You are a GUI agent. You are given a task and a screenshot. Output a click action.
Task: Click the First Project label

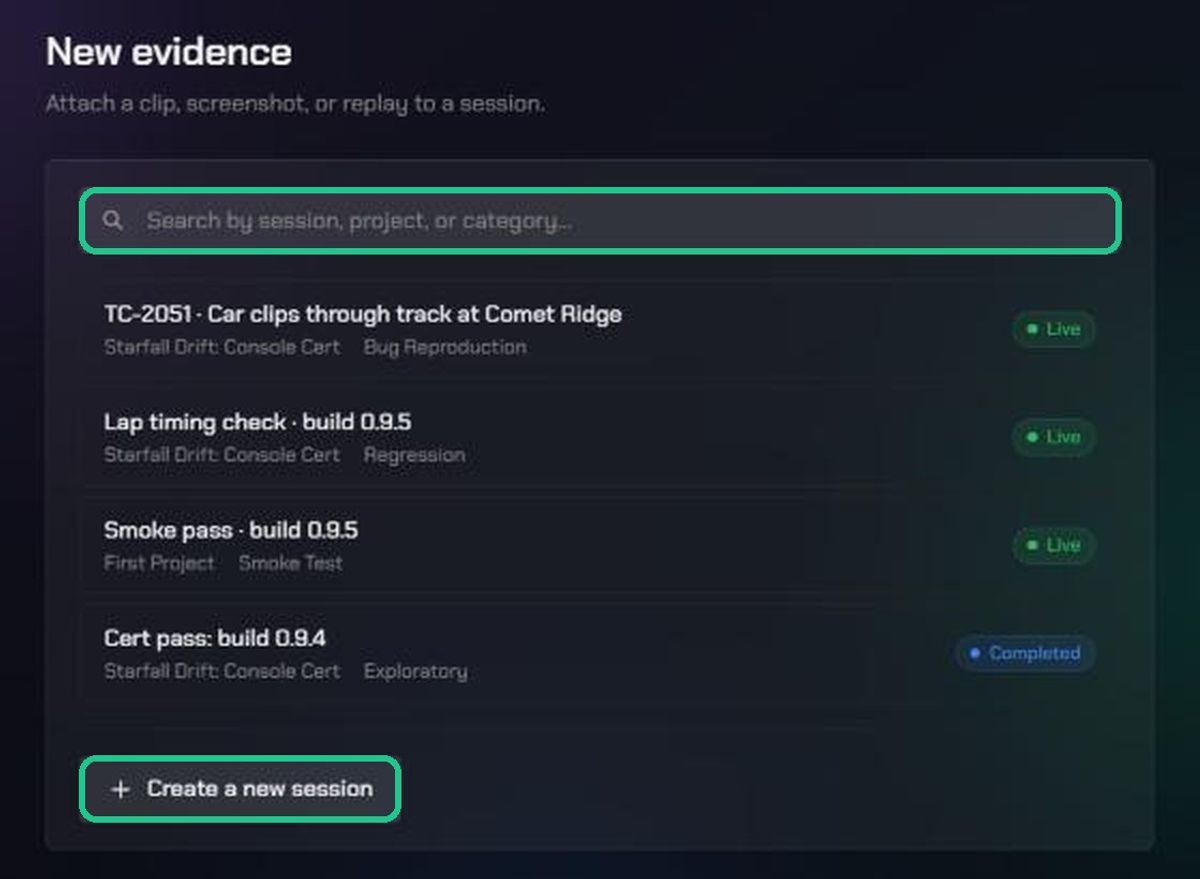pyautogui.click(x=159, y=563)
